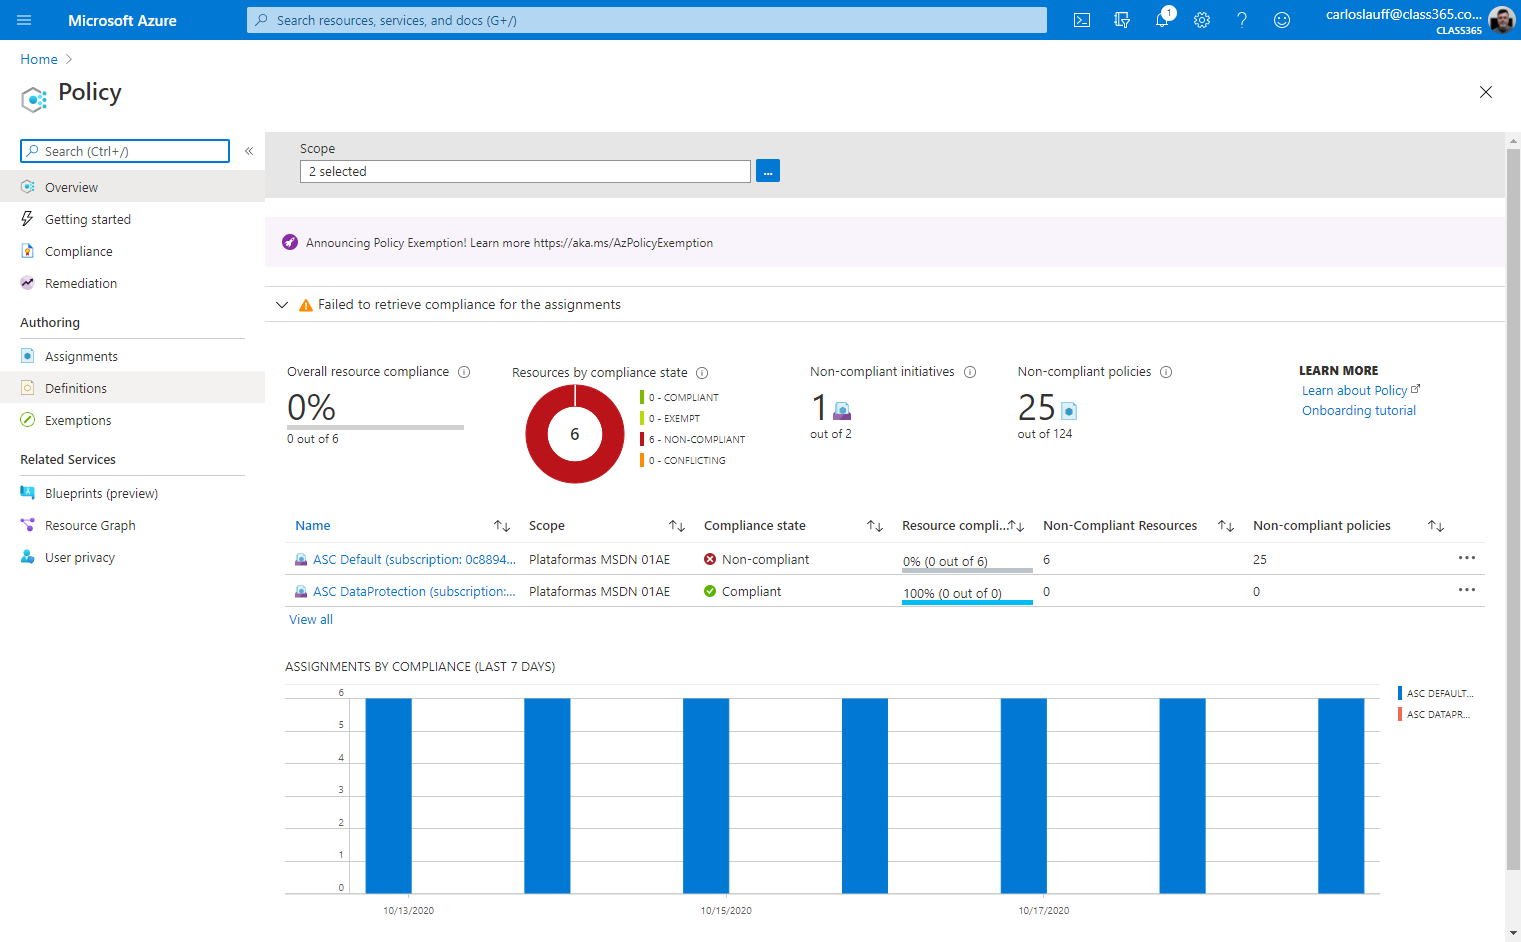Sort by Non-Compliant Resources column
The image size is (1521, 942).
tap(1226, 526)
